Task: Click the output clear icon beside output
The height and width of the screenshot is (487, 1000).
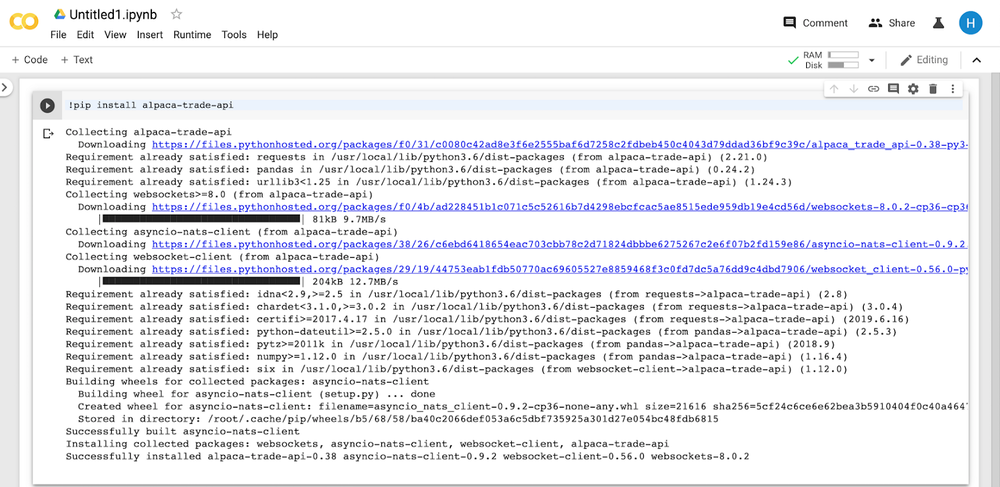Action: [48, 133]
